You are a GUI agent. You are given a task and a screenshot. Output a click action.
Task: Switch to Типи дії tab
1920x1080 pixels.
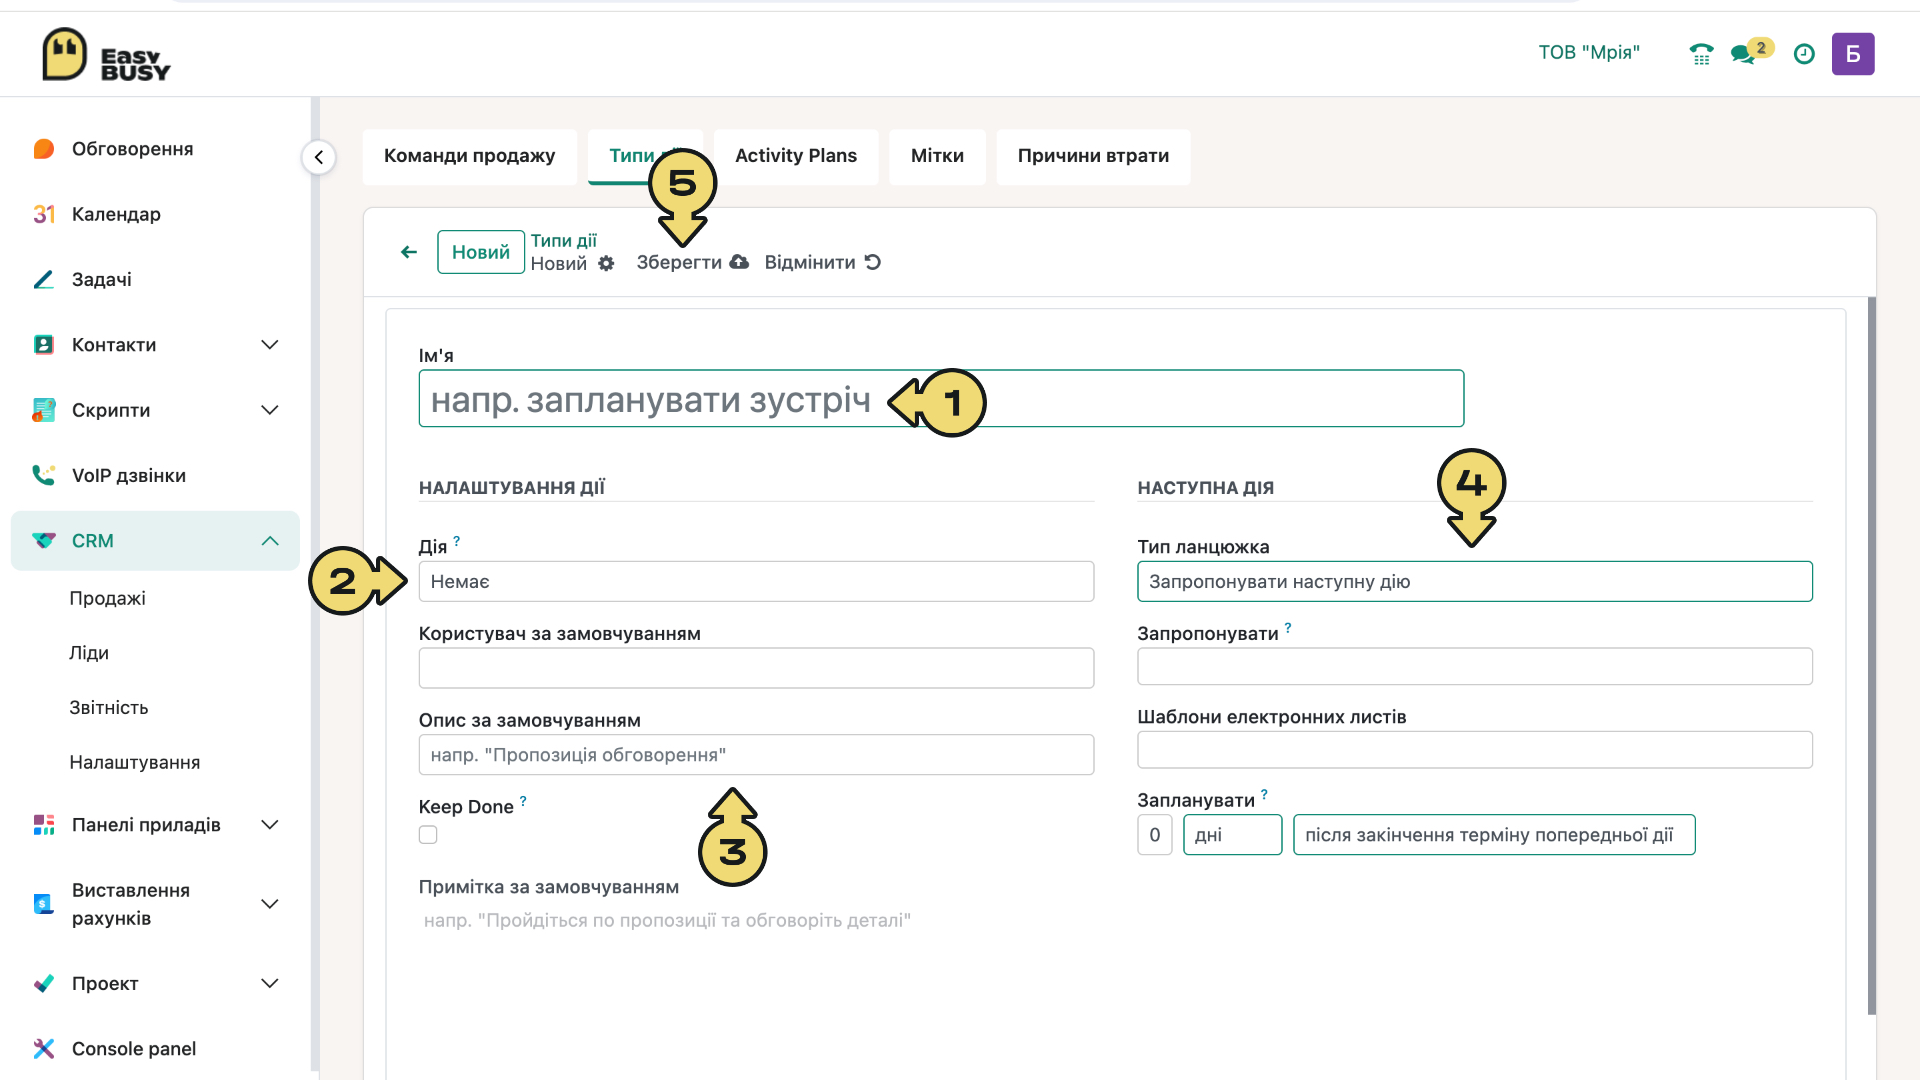tap(645, 156)
